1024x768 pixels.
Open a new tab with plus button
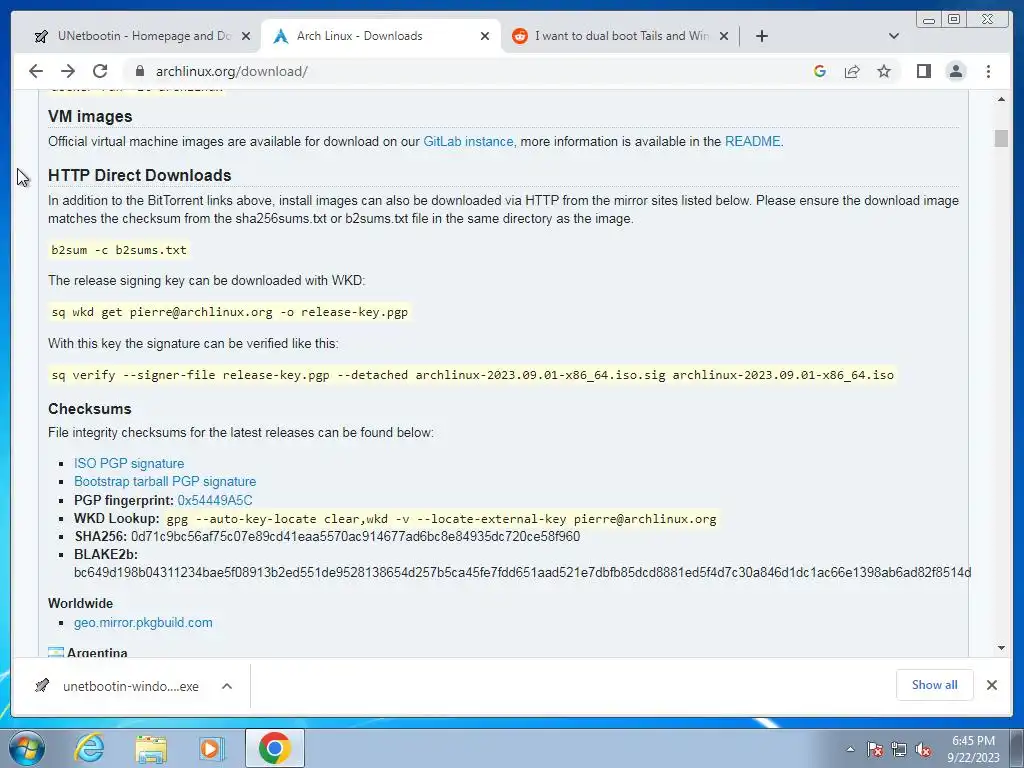[761, 36]
